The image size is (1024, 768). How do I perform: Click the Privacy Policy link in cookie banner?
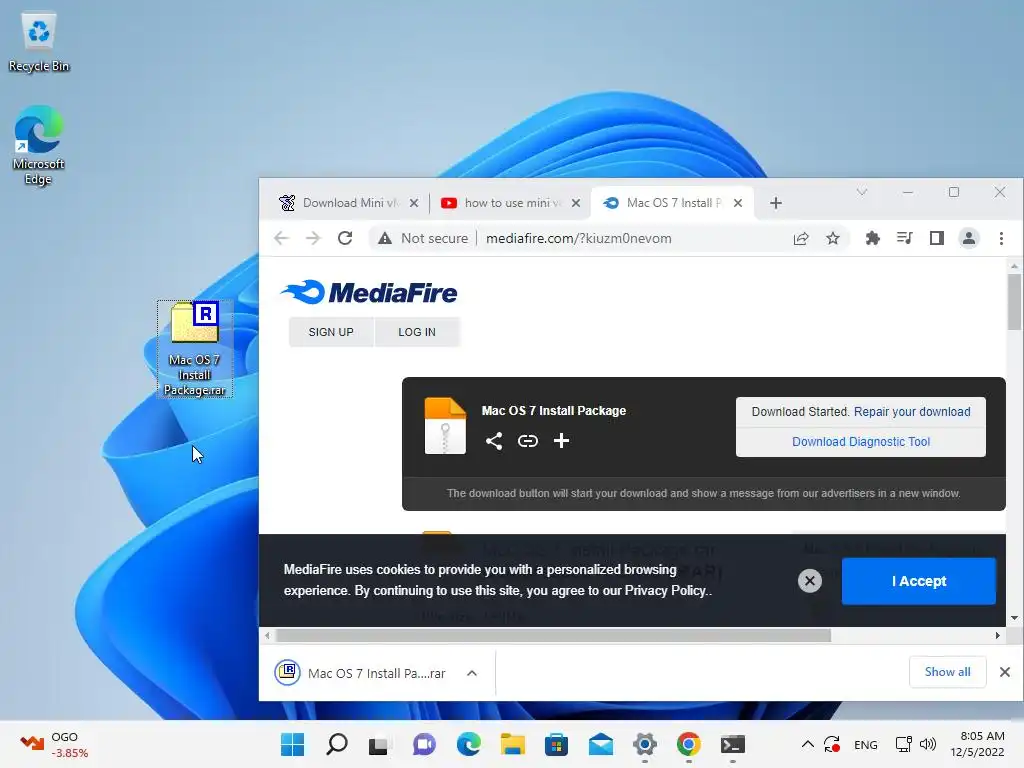click(x=665, y=590)
